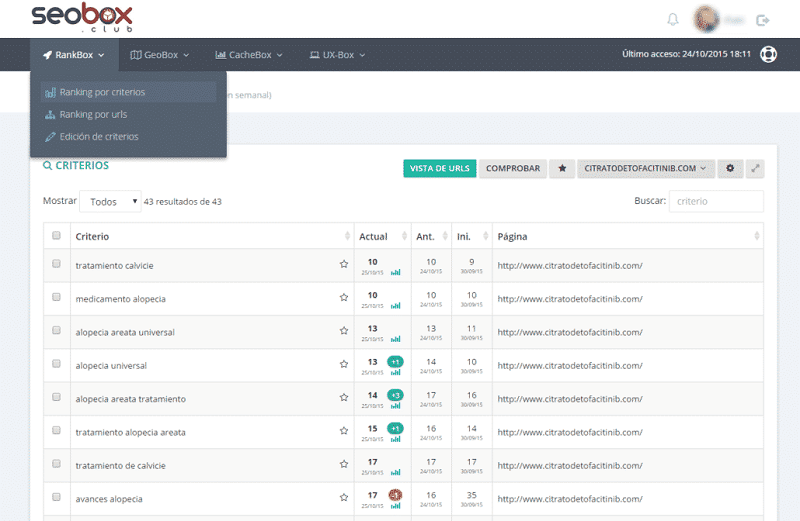Open page link for 'alopecia universal'
This screenshot has width=800, height=521.
(570, 365)
